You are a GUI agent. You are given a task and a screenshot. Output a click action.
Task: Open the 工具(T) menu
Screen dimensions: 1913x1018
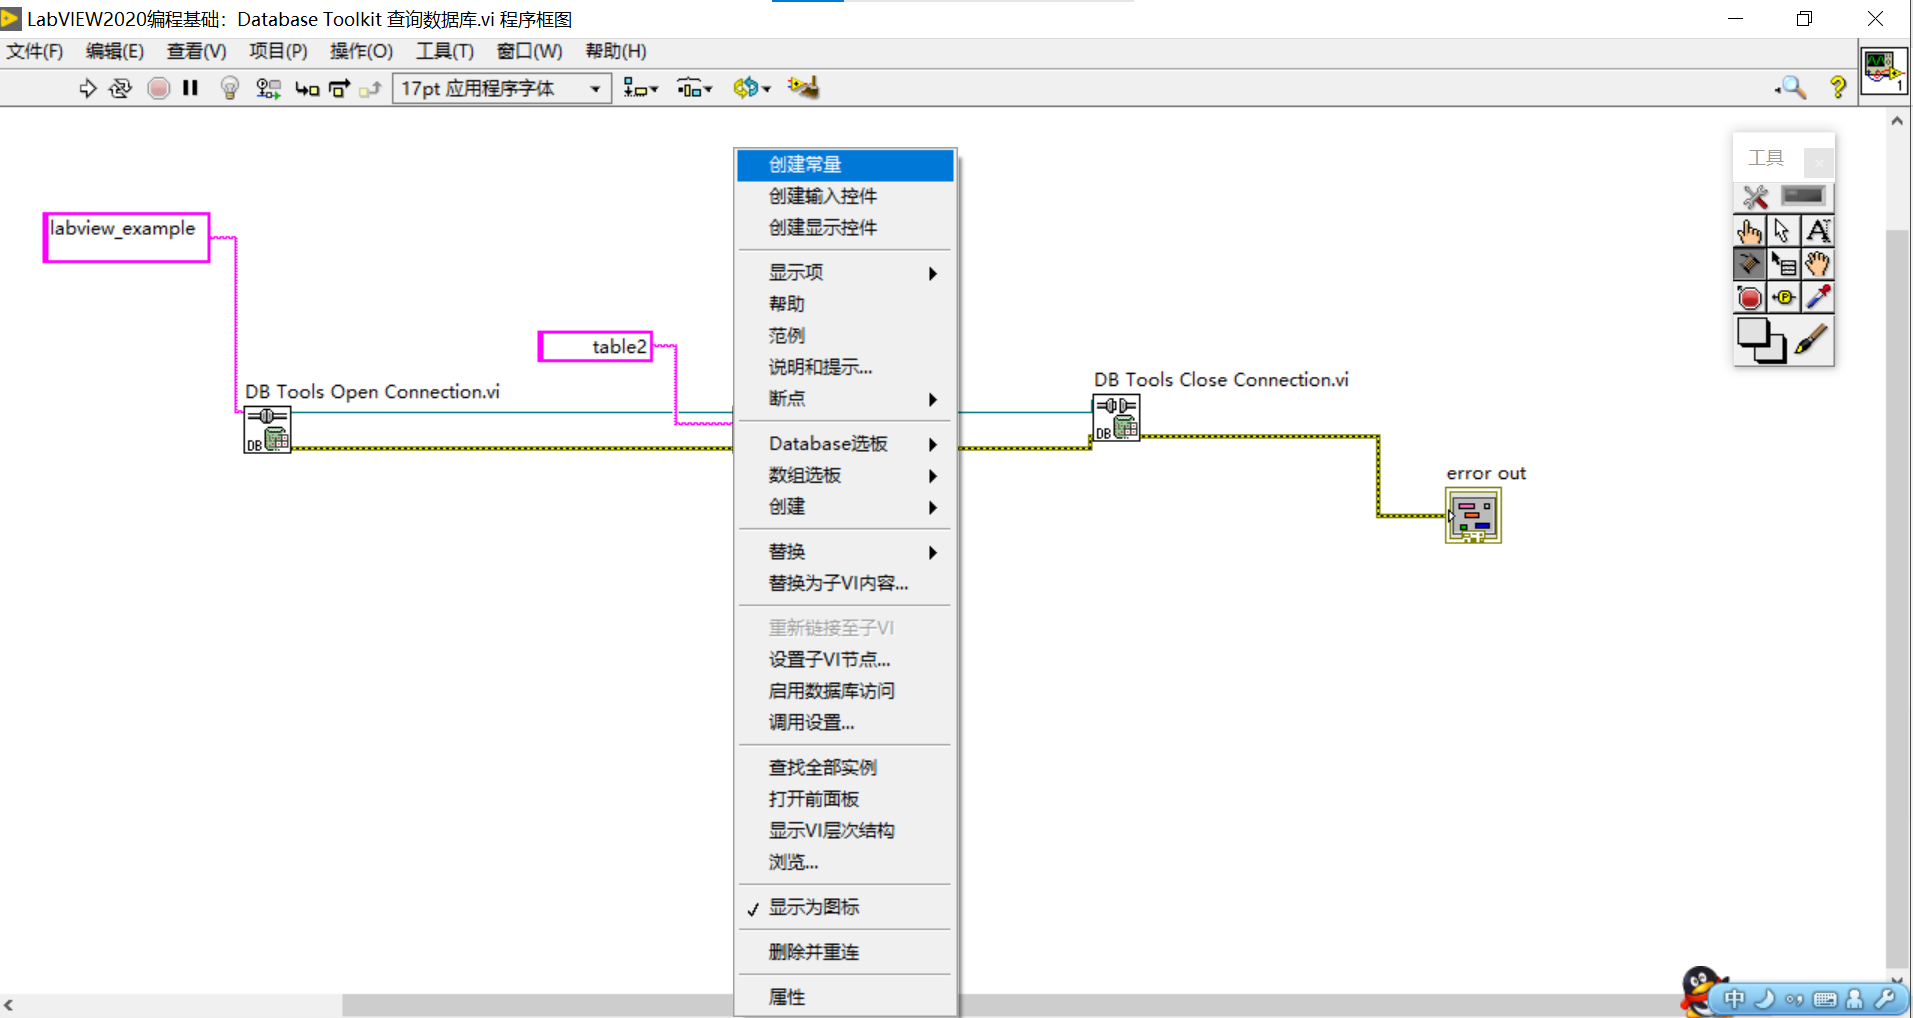click(444, 51)
